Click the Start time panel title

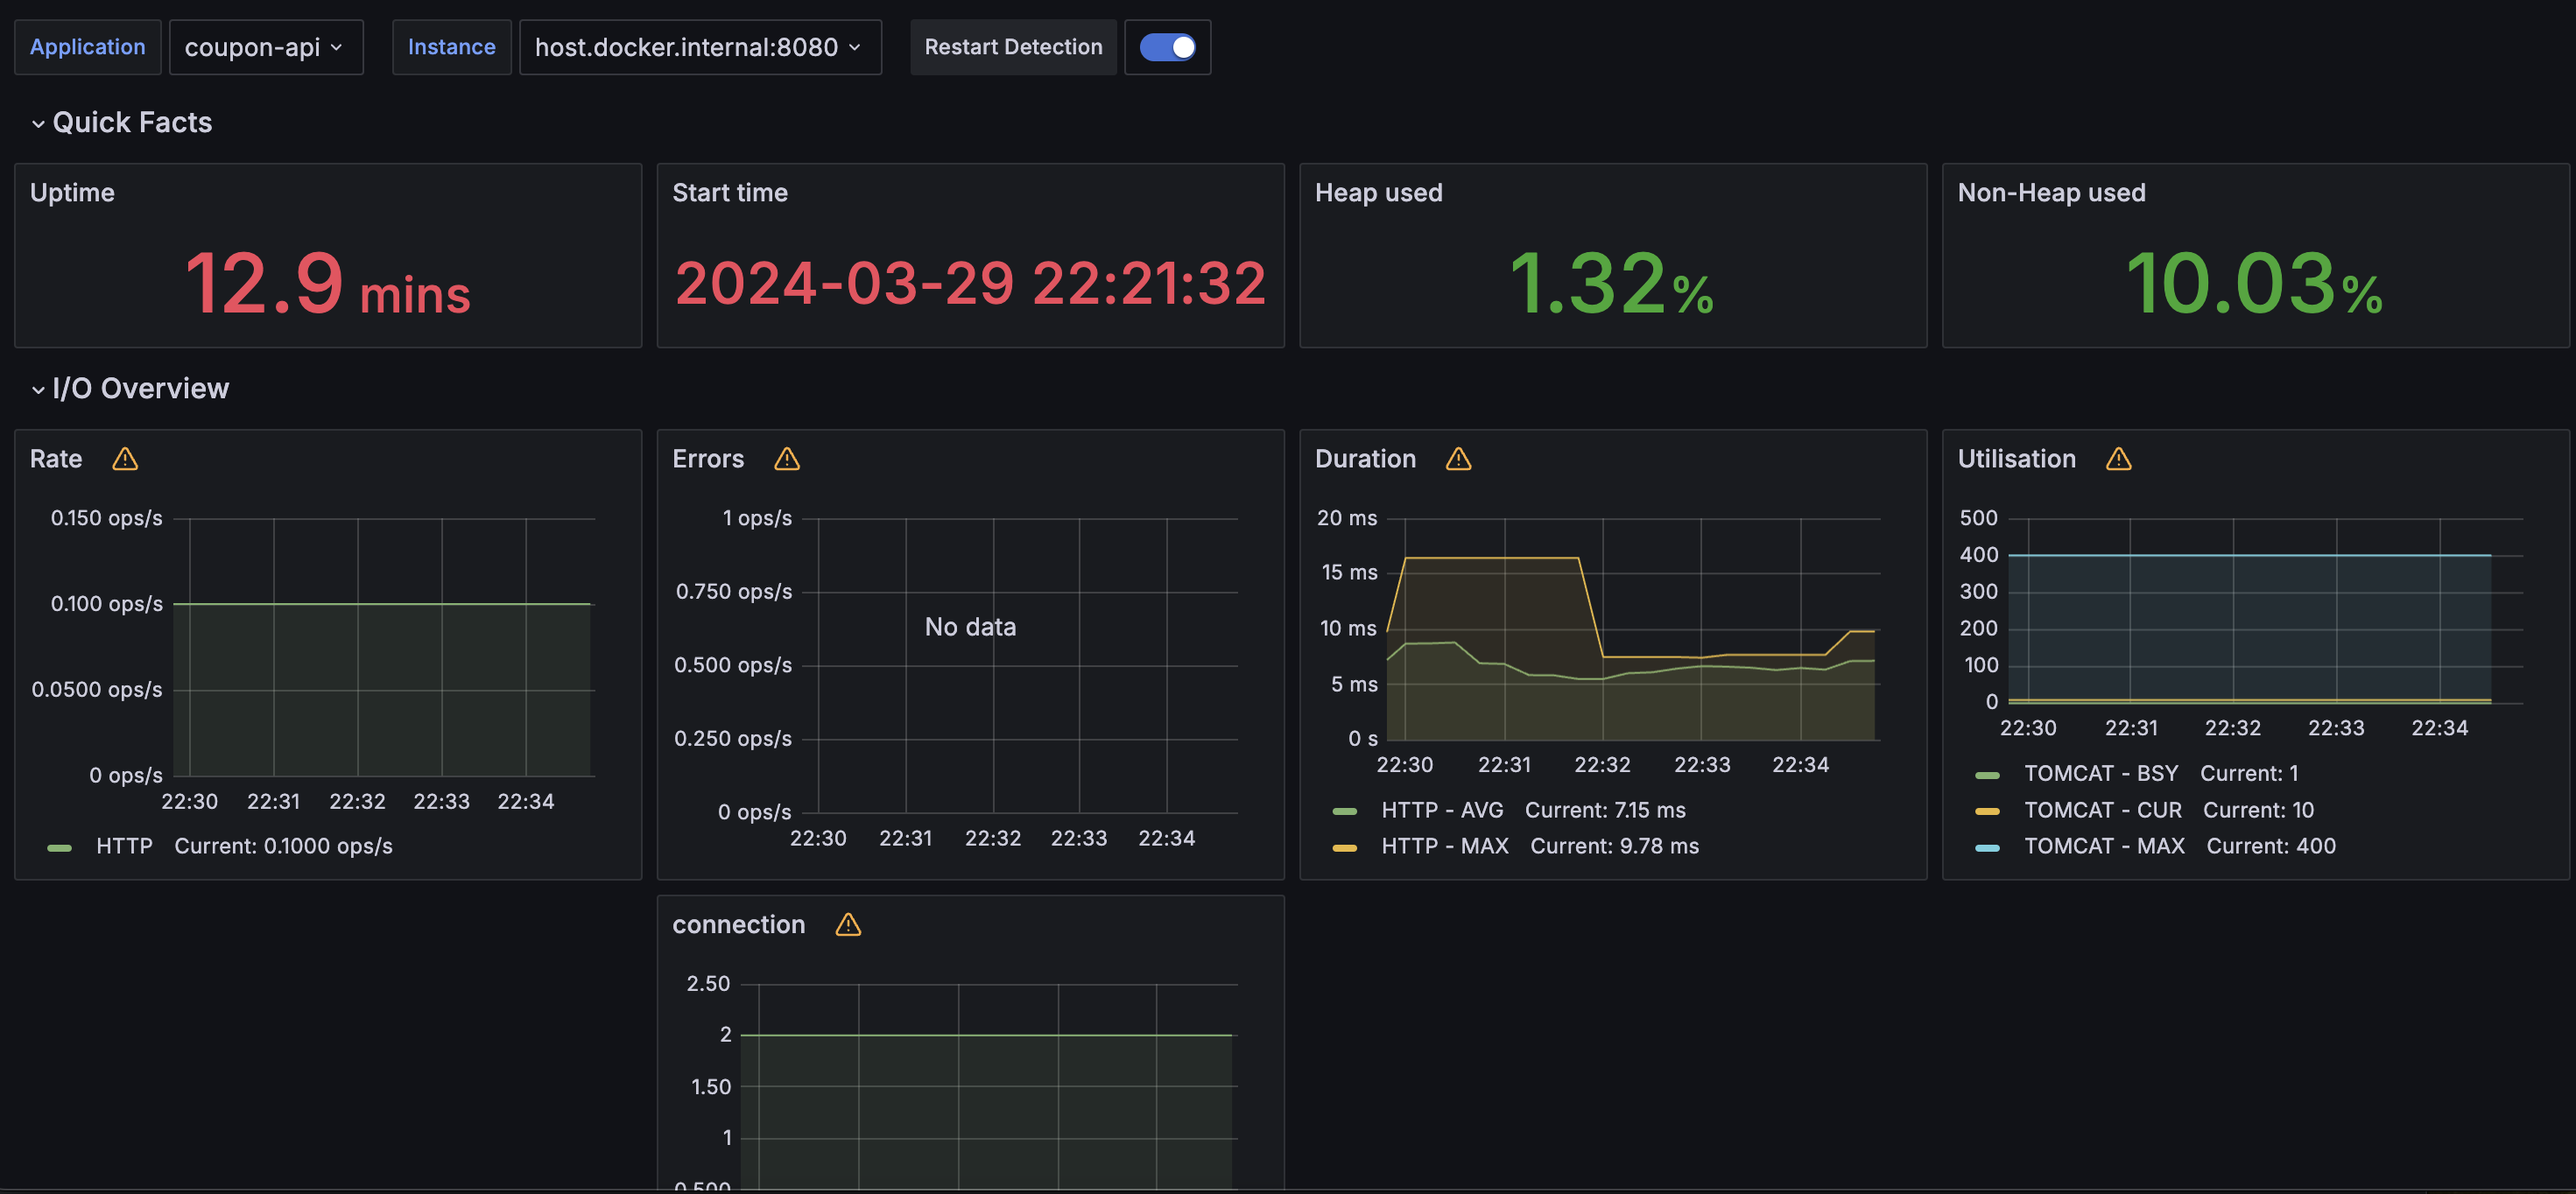729,193
